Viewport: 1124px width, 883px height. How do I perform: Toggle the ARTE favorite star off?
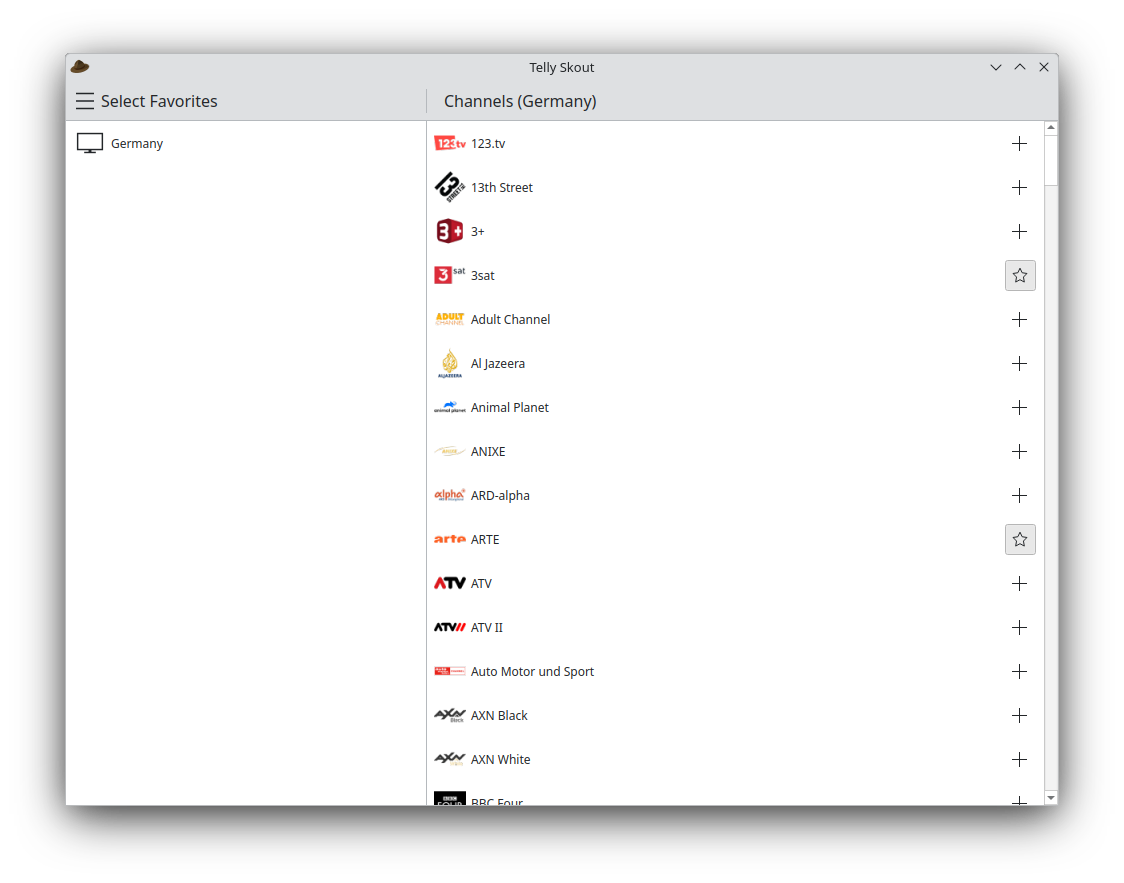coord(1019,540)
